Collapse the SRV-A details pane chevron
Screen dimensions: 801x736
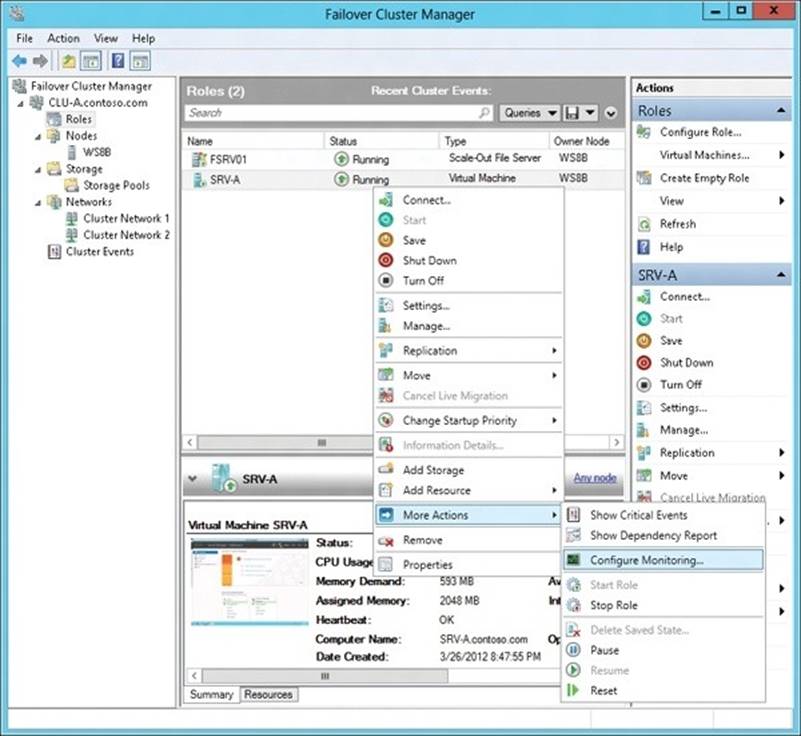click(193, 479)
